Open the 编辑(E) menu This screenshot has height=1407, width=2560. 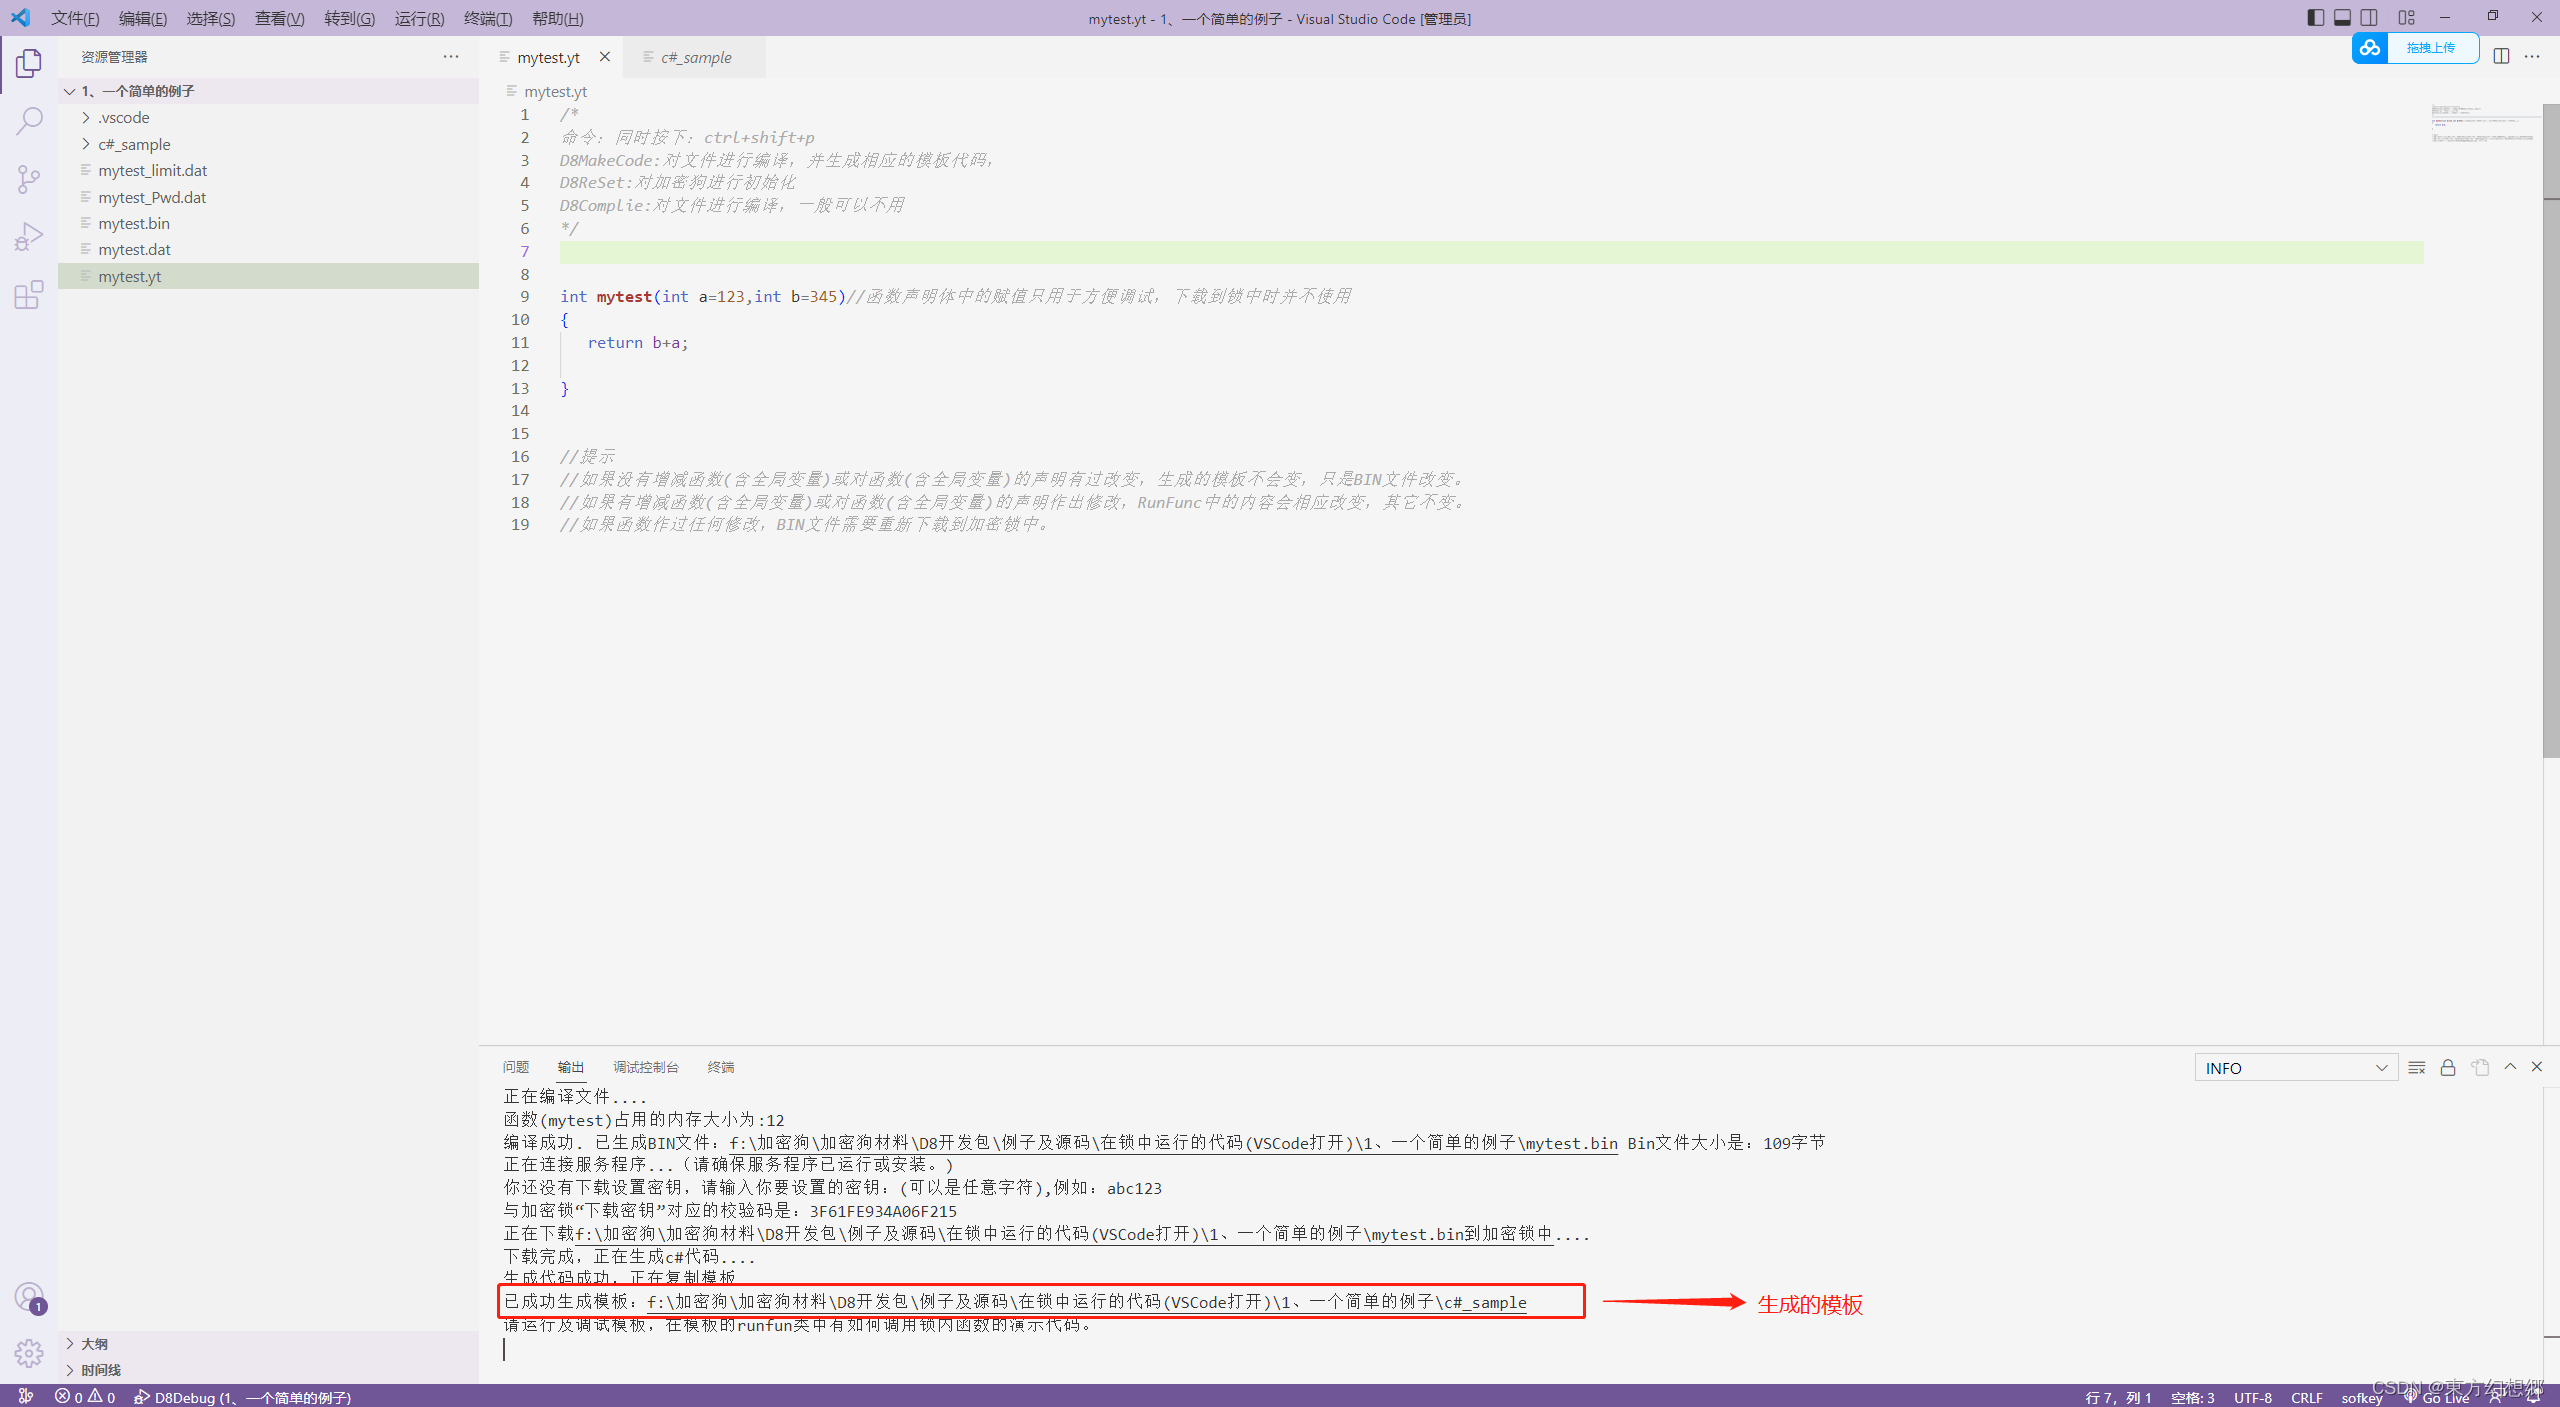[143, 18]
